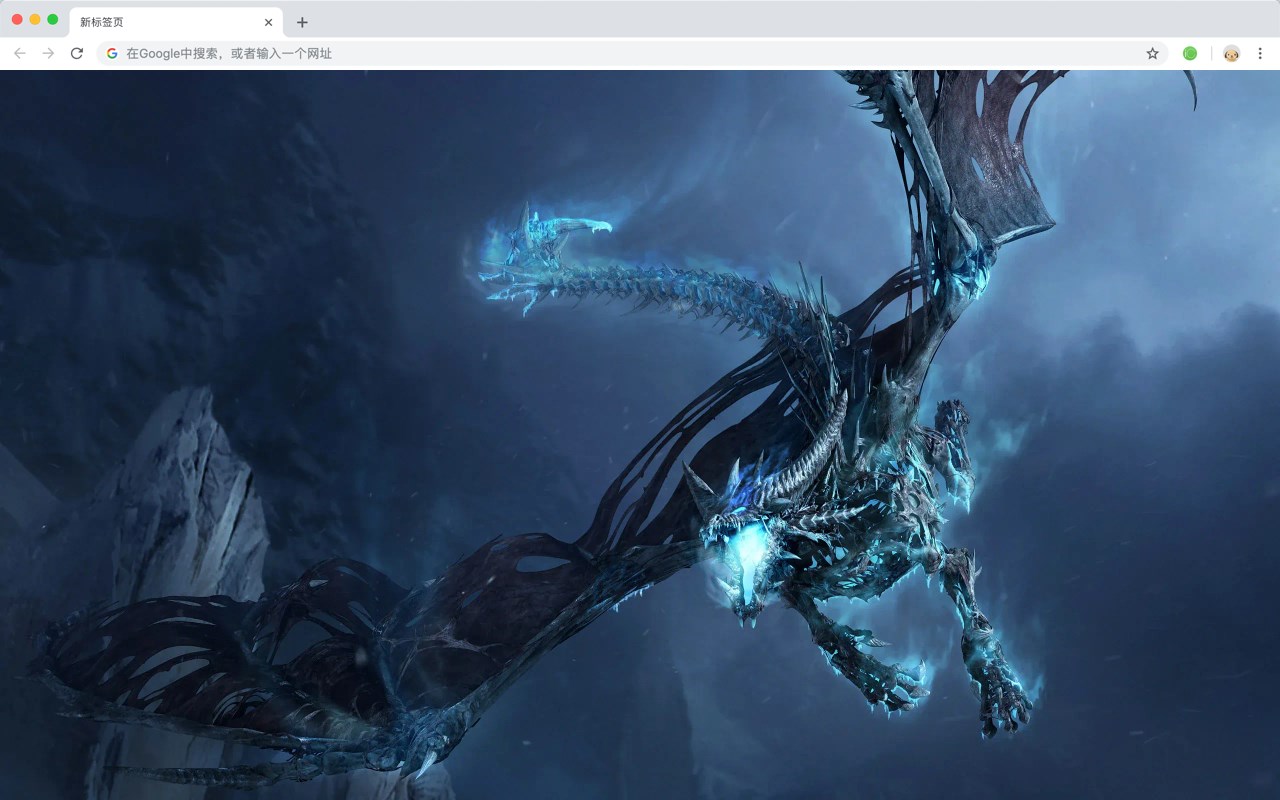Reload the current page
The width and height of the screenshot is (1280, 800).
click(76, 53)
